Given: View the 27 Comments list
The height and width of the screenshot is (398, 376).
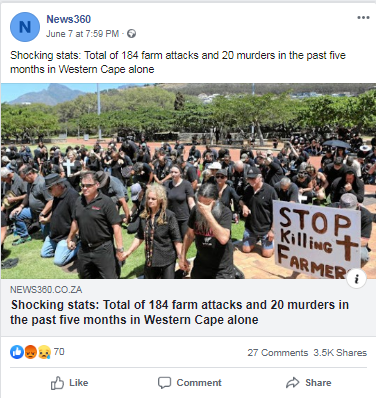Looking at the screenshot, I should [x=278, y=353].
